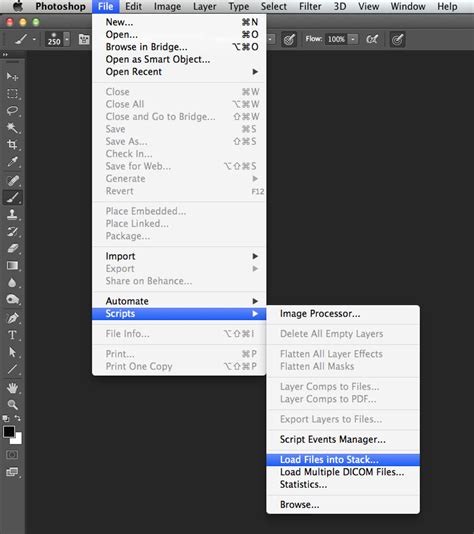Viewport: 474px width, 534px height.
Task: Select the Hand tool
Action: coord(12,388)
